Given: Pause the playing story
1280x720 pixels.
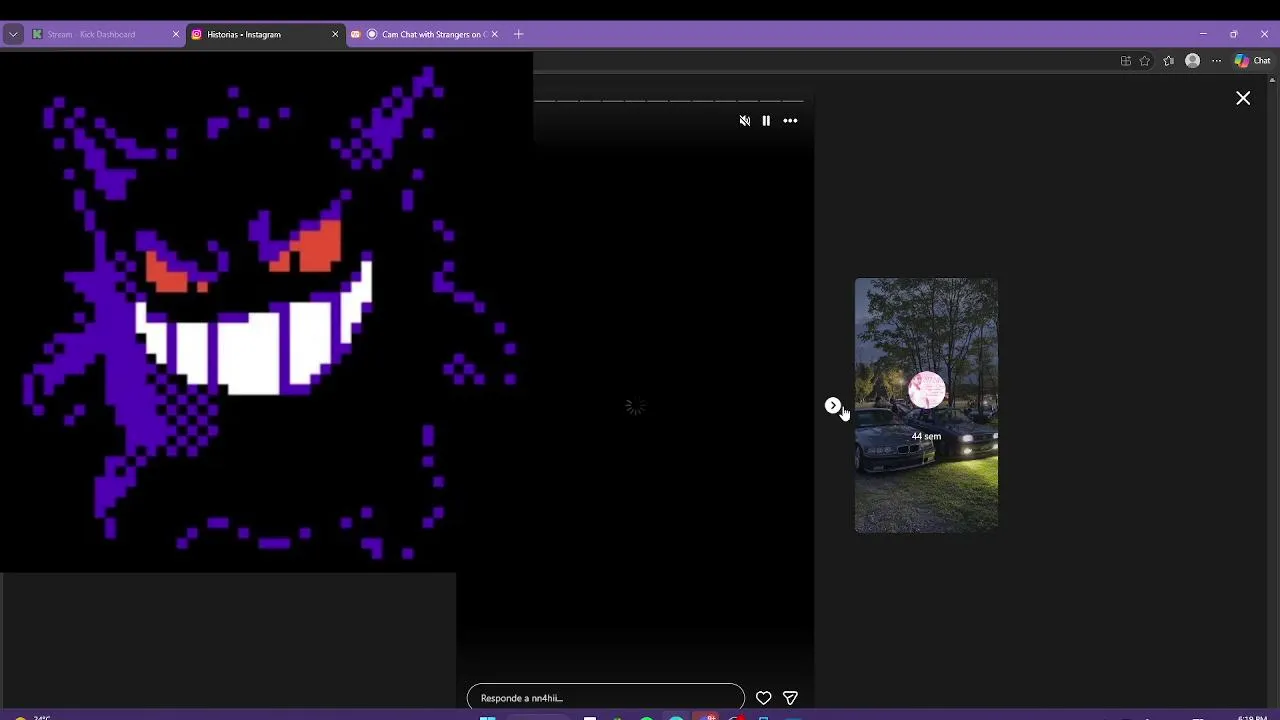Looking at the screenshot, I should click(766, 121).
